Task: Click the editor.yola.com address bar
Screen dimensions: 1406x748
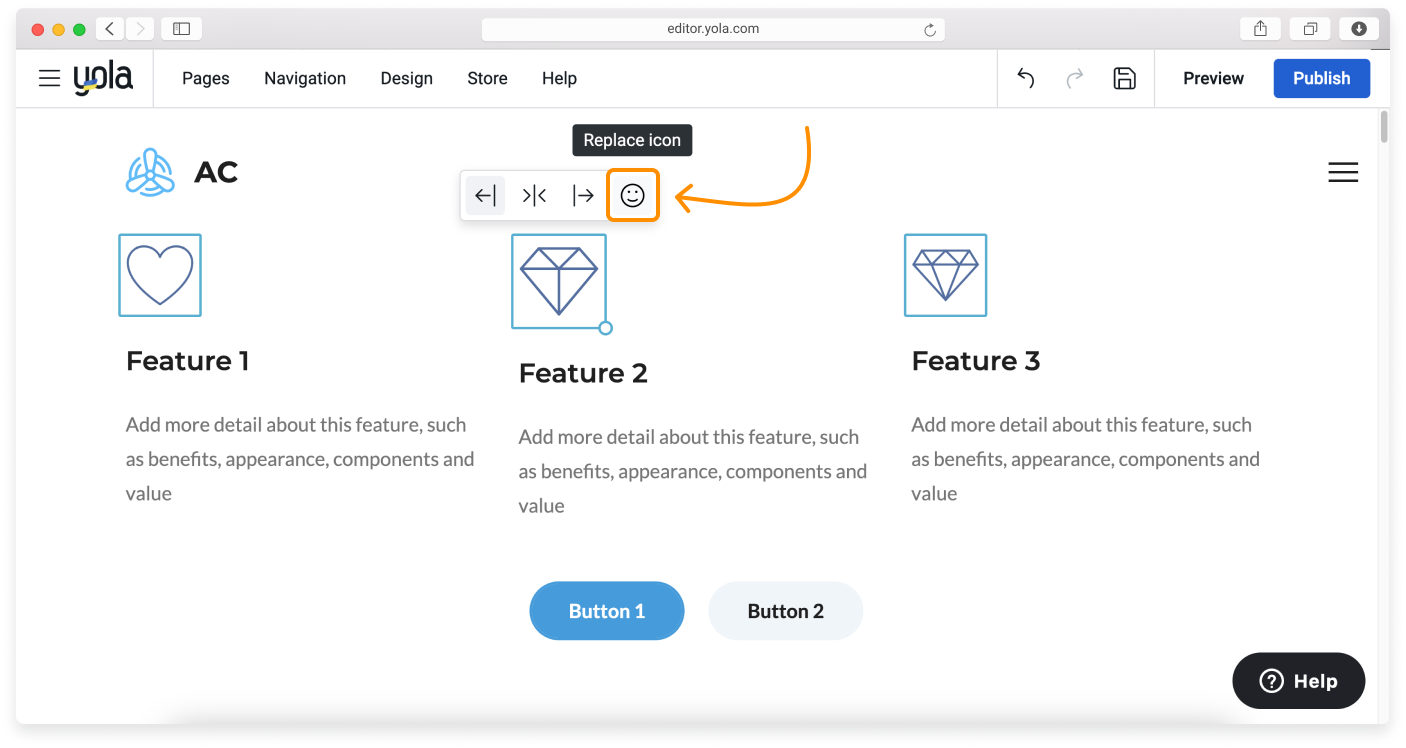Action: (x=712, y=29)
